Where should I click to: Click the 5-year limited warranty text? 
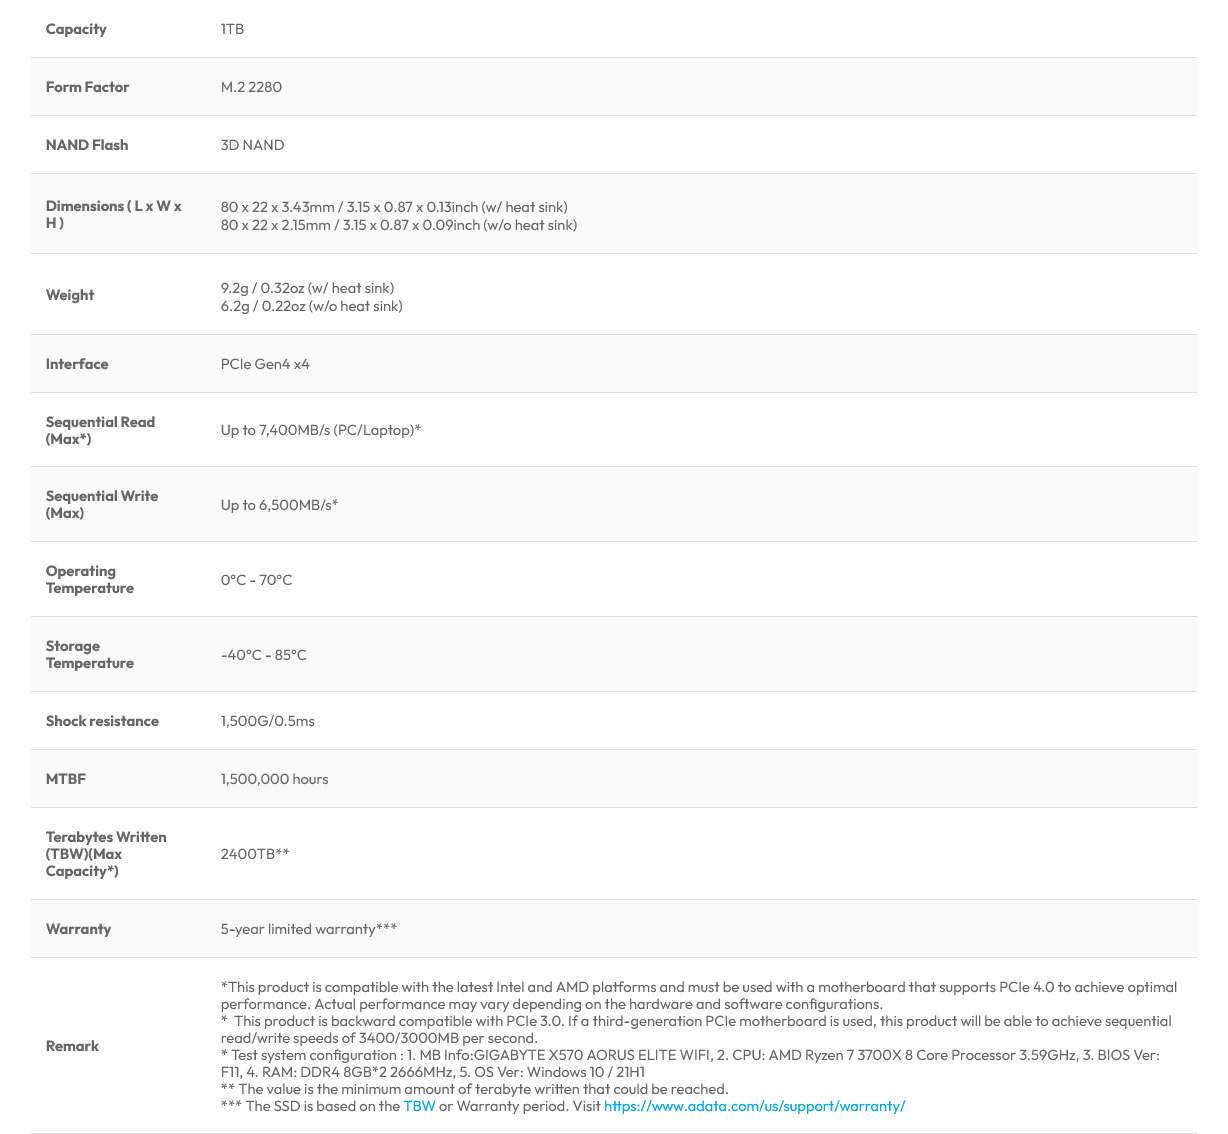(x=309, y=929)
